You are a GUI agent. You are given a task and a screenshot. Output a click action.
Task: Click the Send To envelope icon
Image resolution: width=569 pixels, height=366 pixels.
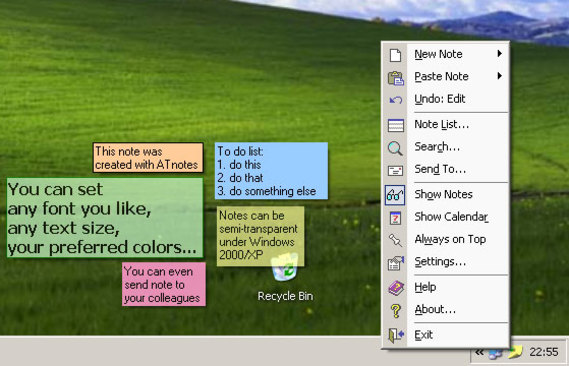pos(395,170)
